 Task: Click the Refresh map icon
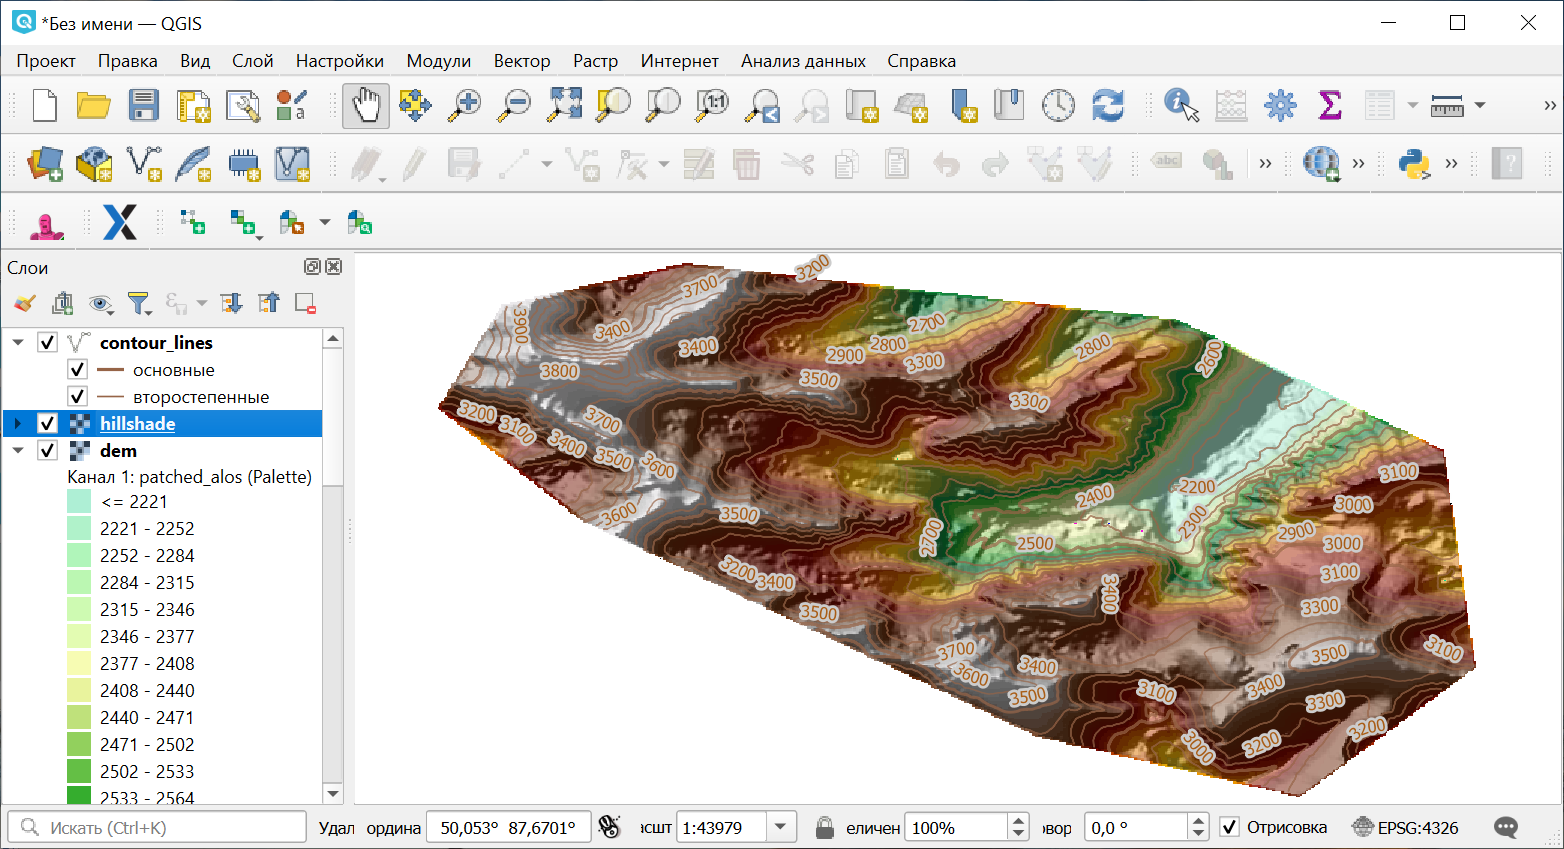point(1108,106)
